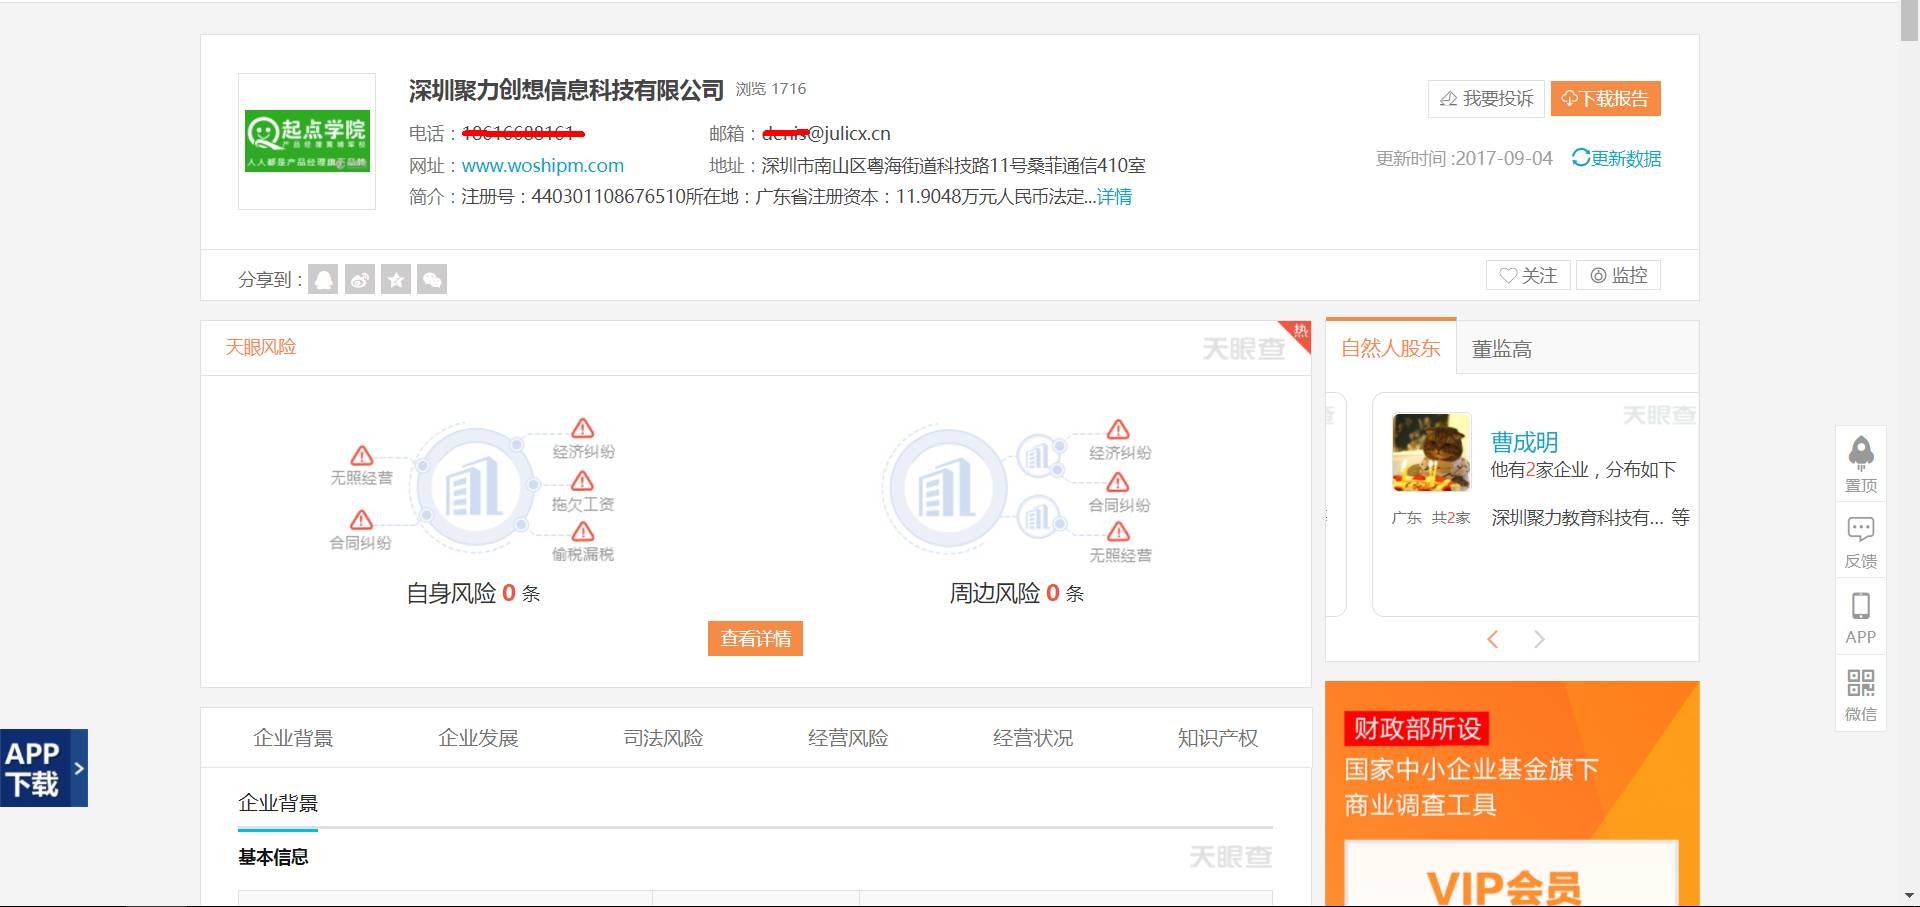Click the 更新时间 :2017-09-04 text

(x=1464, y=158)
